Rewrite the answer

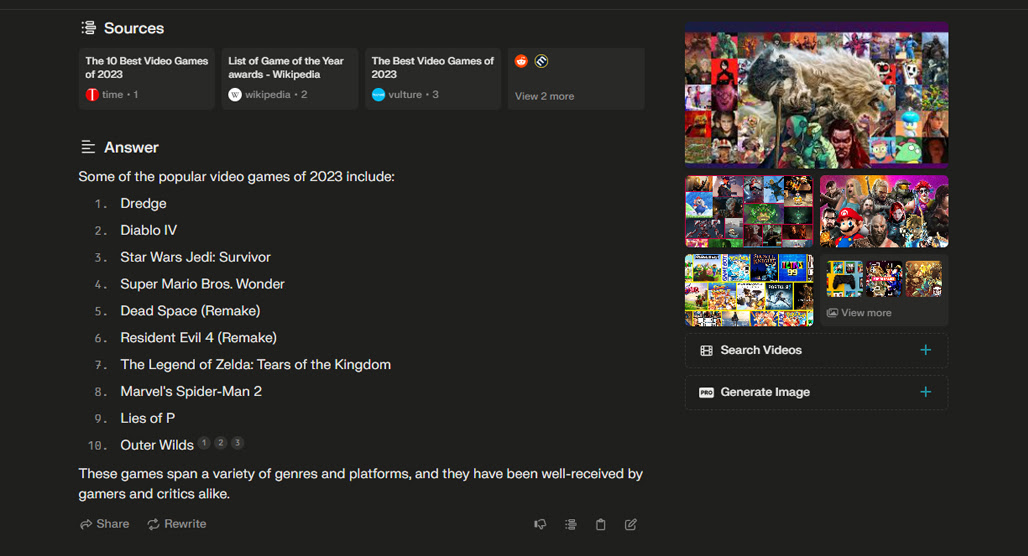click(176, 524)
